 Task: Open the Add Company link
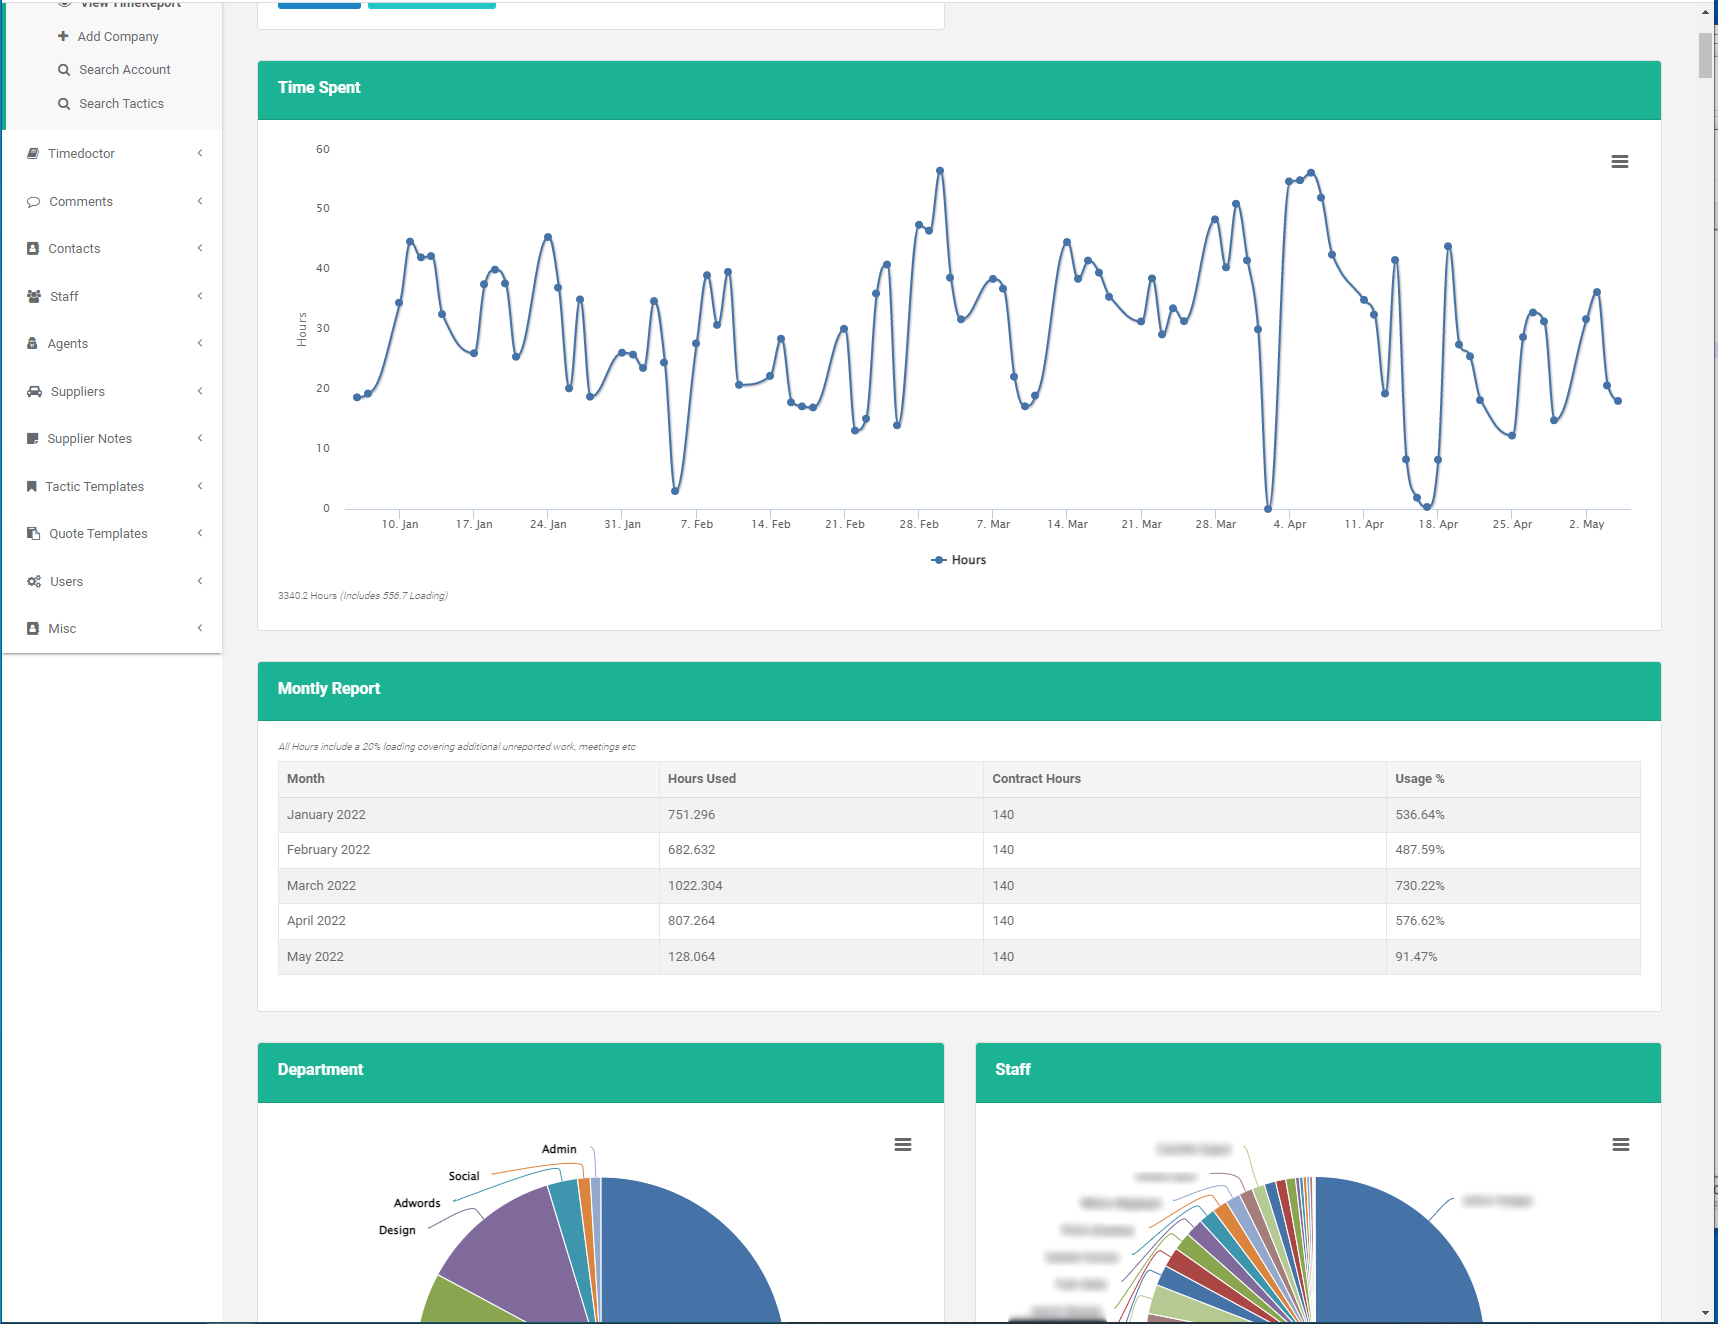[118, 37]
